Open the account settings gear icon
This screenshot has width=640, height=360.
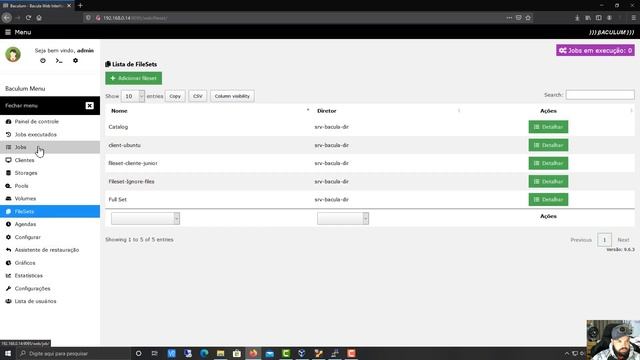tap(75, 60)
